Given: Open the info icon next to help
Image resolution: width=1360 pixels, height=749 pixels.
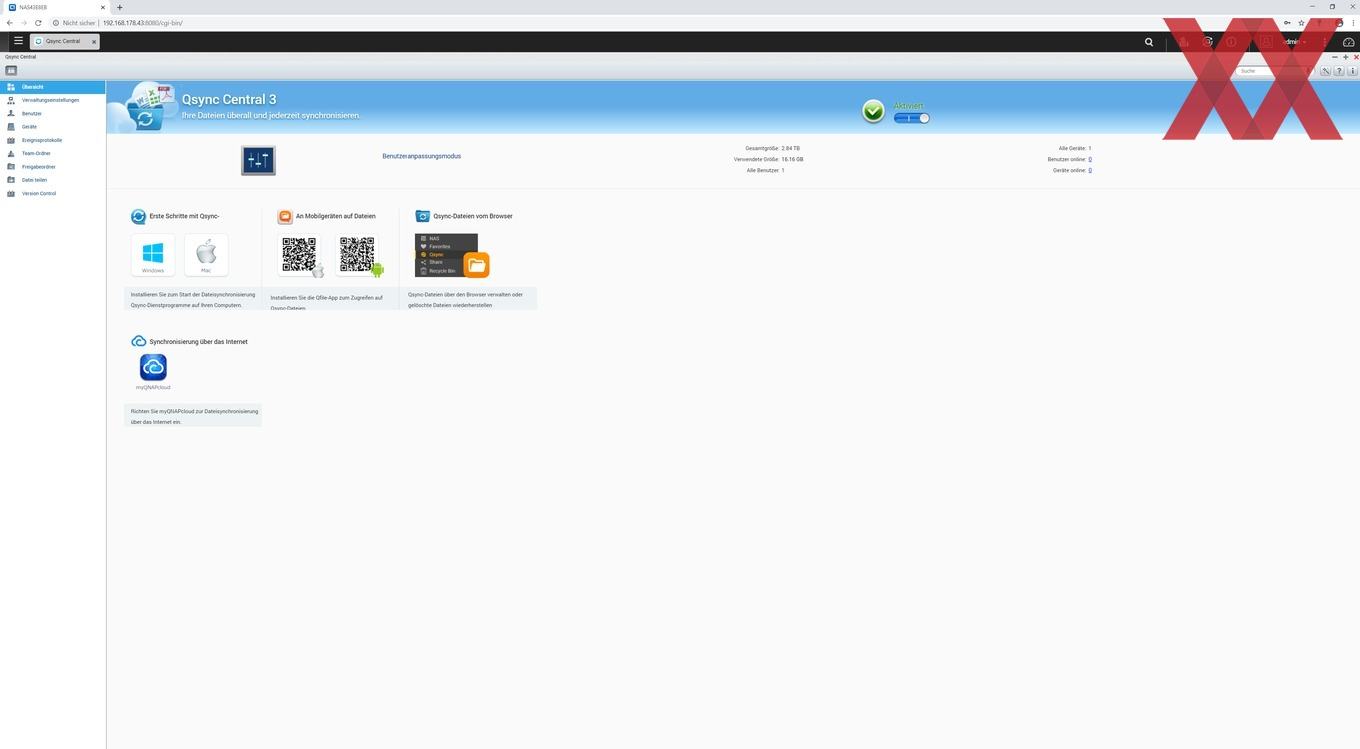Looking at the screenshot, I should pos(1353,71).
